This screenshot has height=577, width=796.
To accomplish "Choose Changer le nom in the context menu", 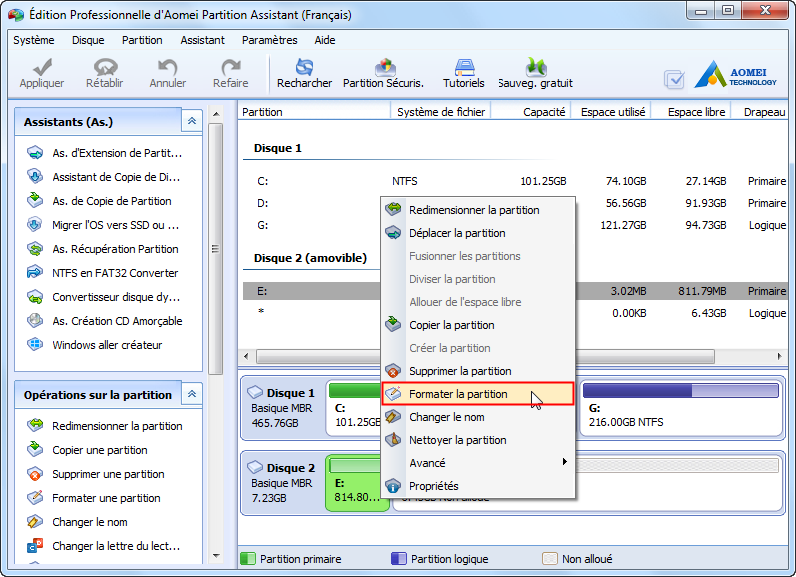I will click(x=478, y=417).
